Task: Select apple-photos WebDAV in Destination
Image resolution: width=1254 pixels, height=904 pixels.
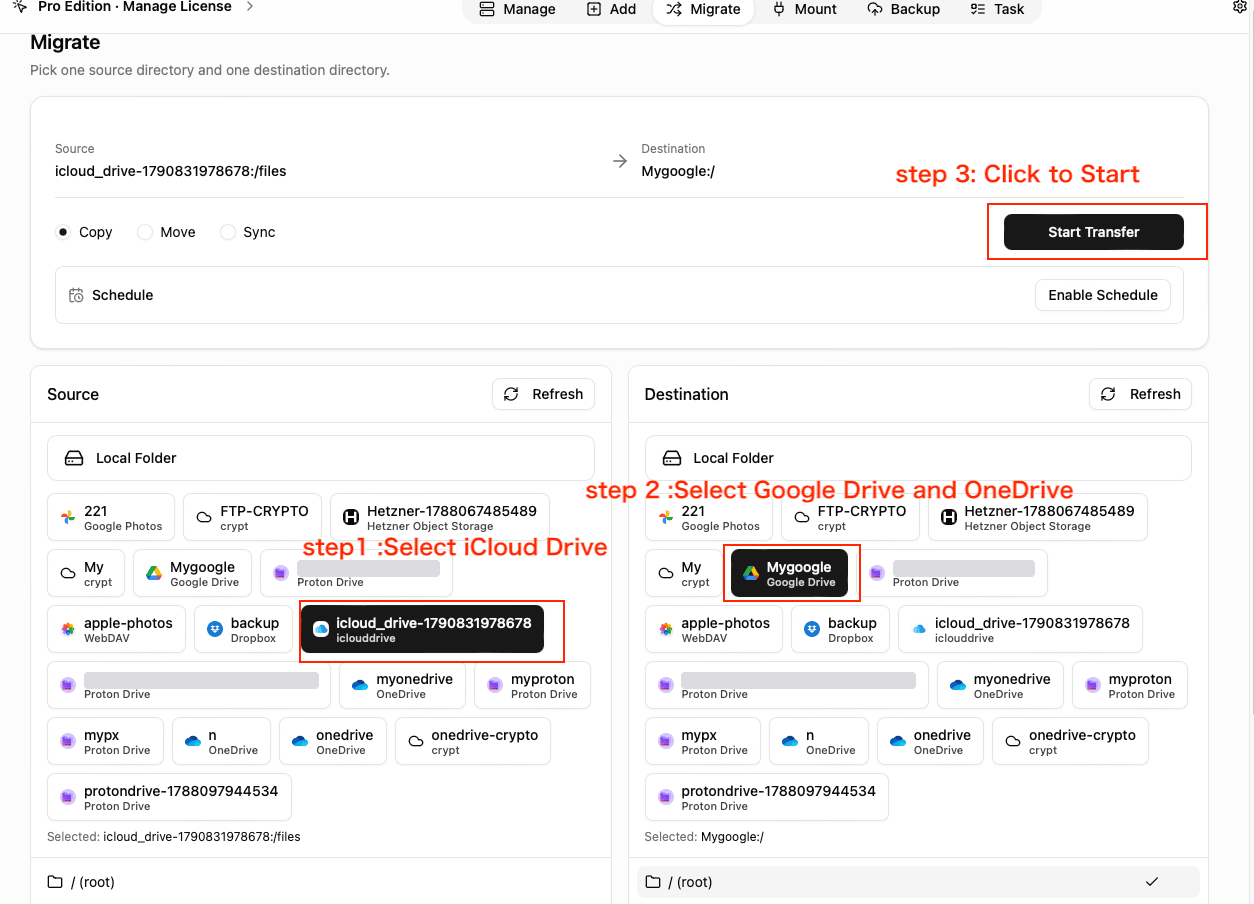Action: tap(714, 629)
